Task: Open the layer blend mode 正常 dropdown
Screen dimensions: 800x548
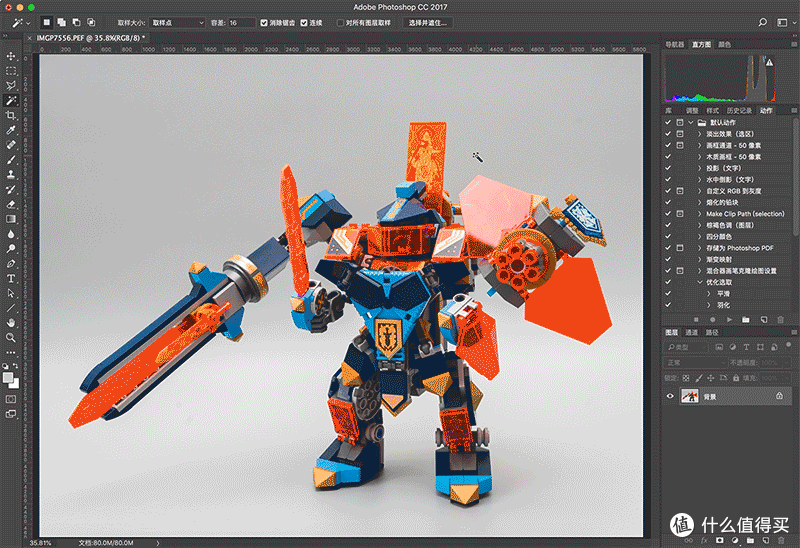Action: click(x=695, y=363)
